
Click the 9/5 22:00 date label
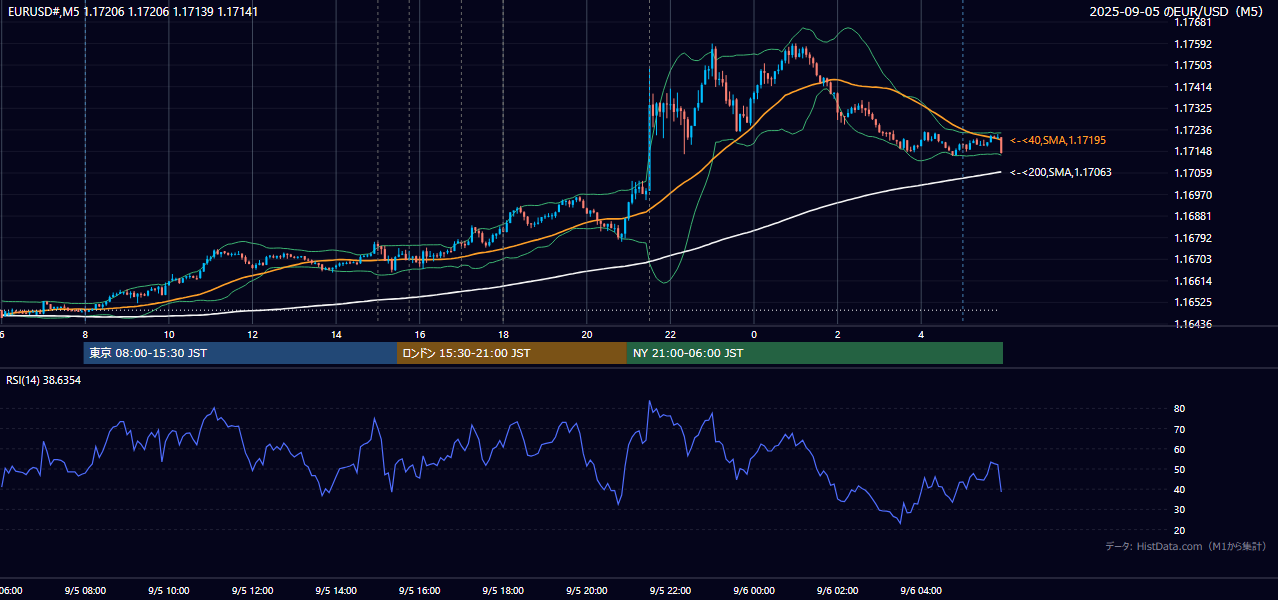coord(670,591)
